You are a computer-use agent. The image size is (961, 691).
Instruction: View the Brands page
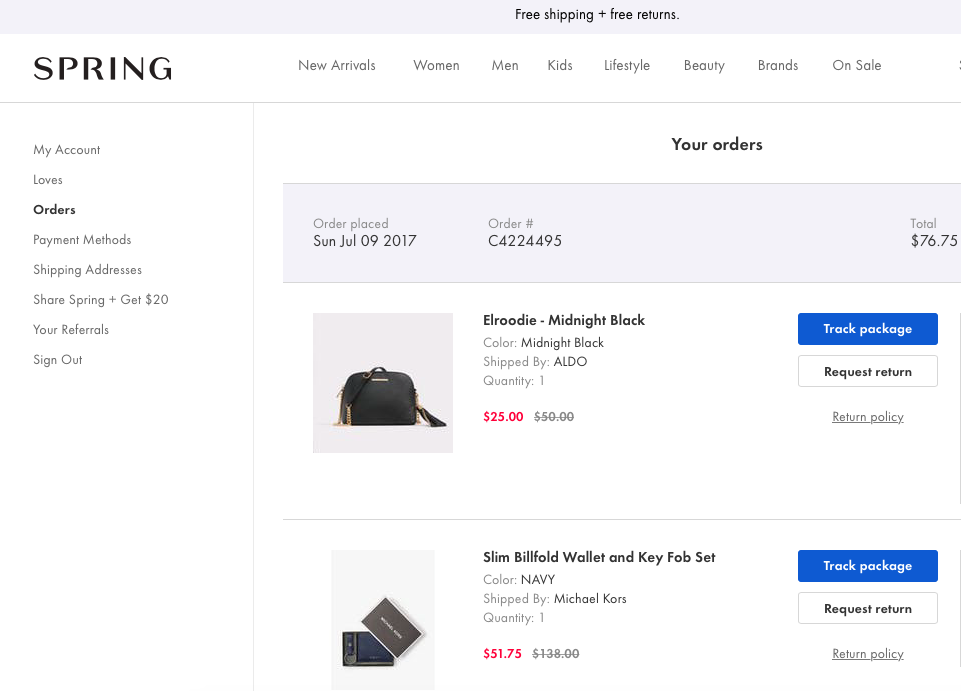(x=778, y=66)
